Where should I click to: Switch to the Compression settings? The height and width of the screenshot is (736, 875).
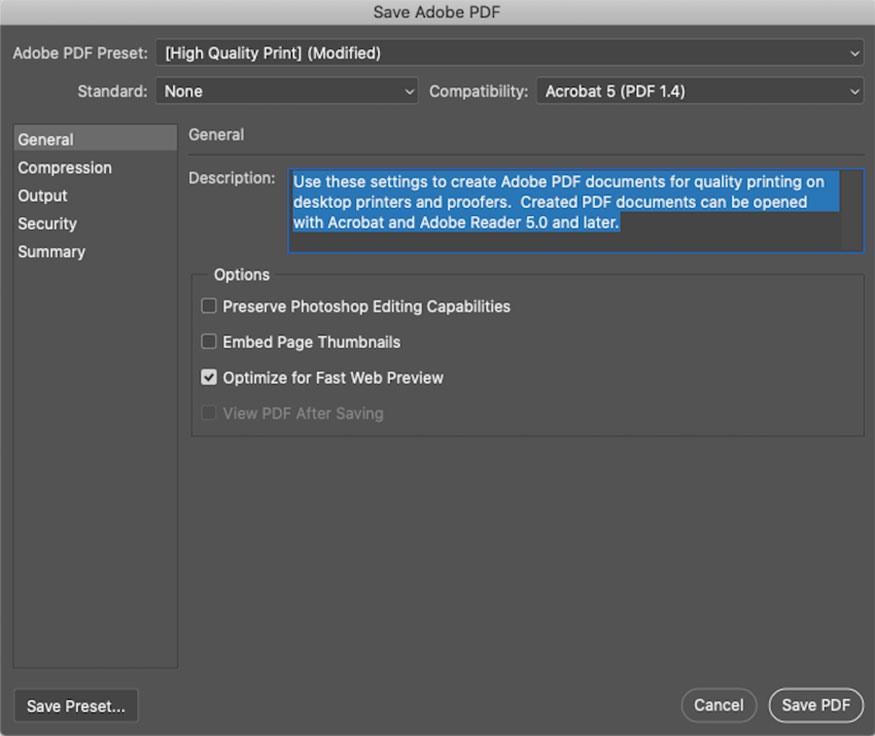click(95, 167)
